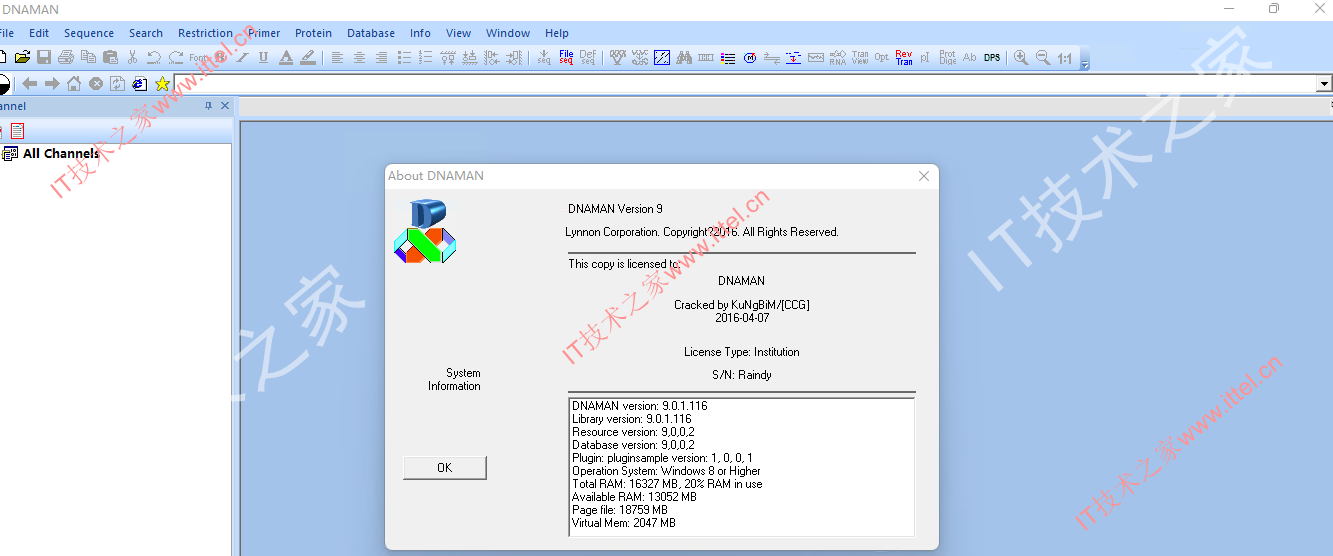
Task: Expand toolbar options overflow arrow
Action: [1085, 64]
